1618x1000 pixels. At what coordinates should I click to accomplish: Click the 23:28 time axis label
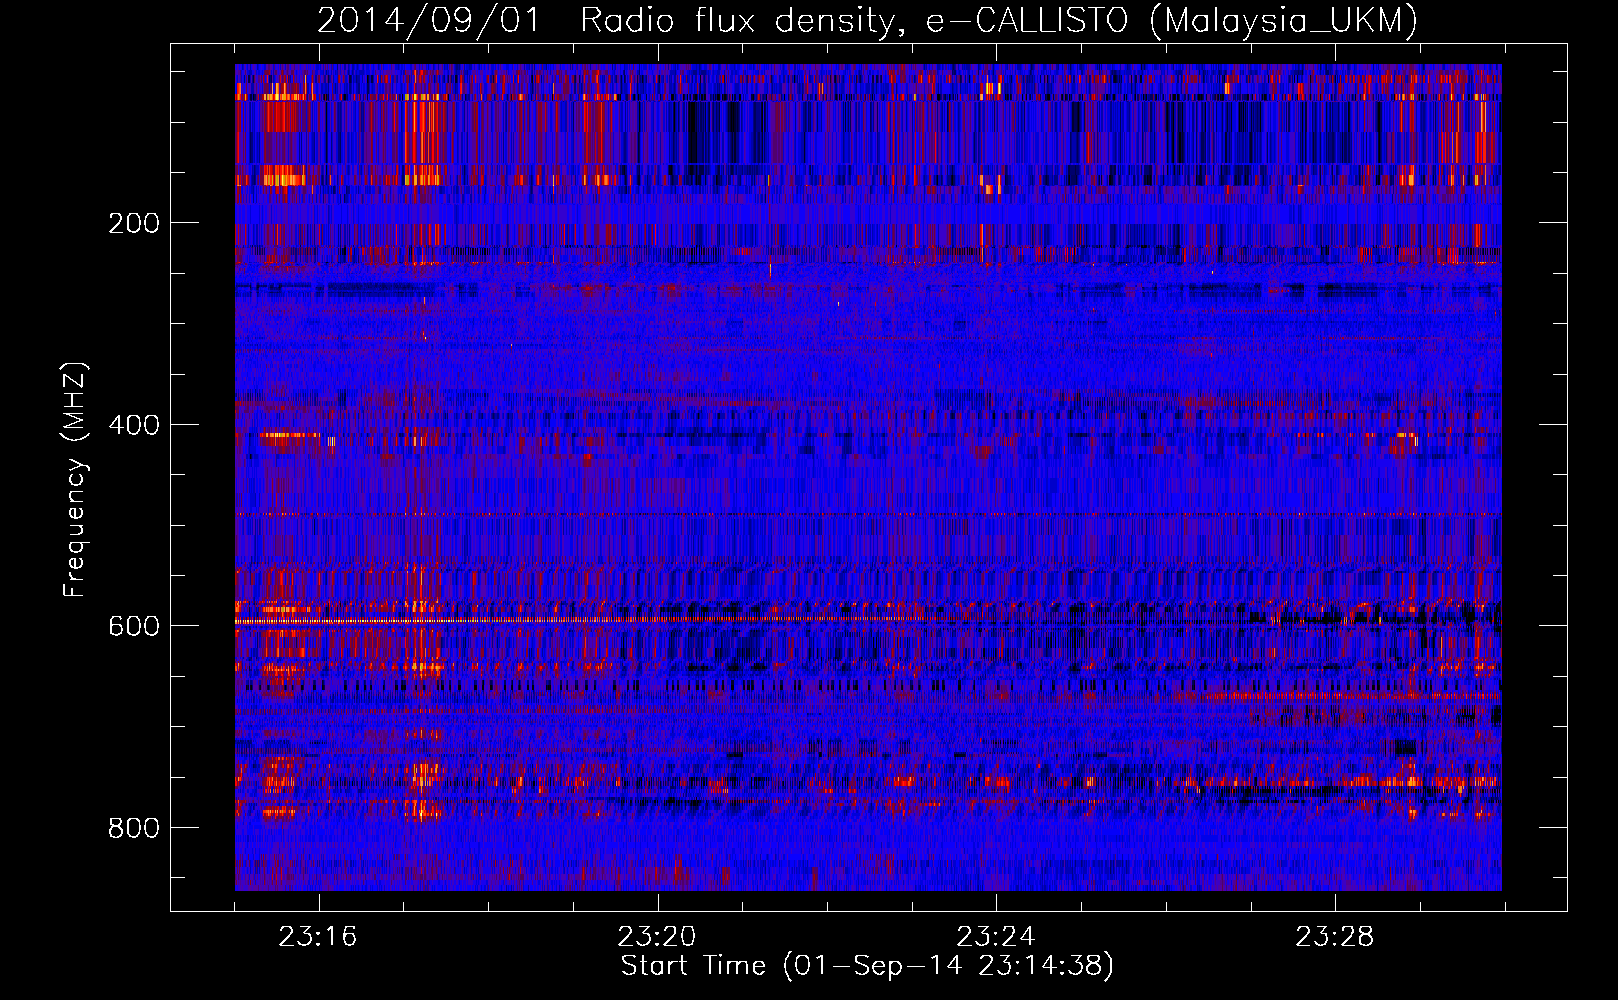pyautogui.click(x=1335, y=937)
